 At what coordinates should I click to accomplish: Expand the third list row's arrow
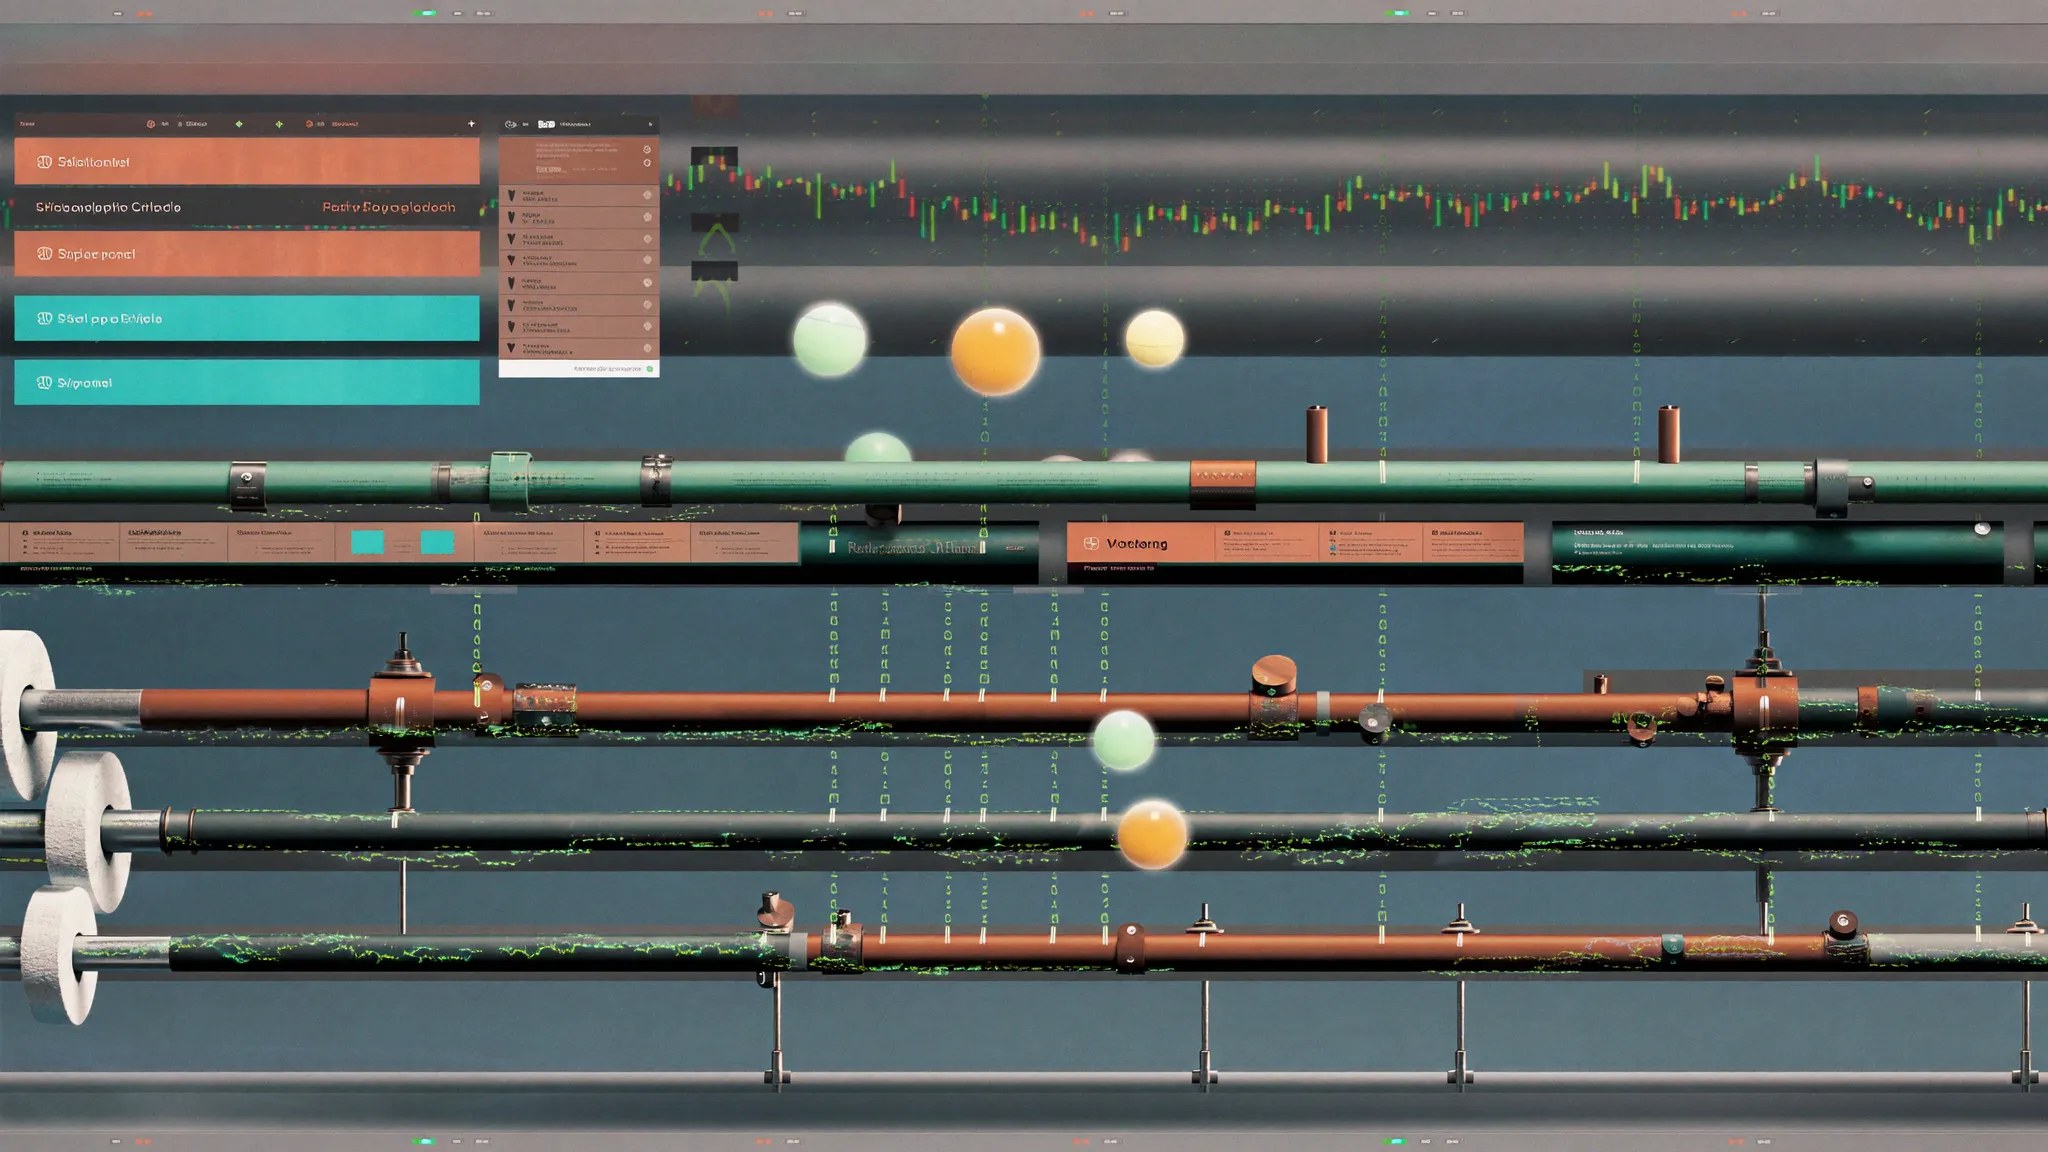[x=512, y=239]
